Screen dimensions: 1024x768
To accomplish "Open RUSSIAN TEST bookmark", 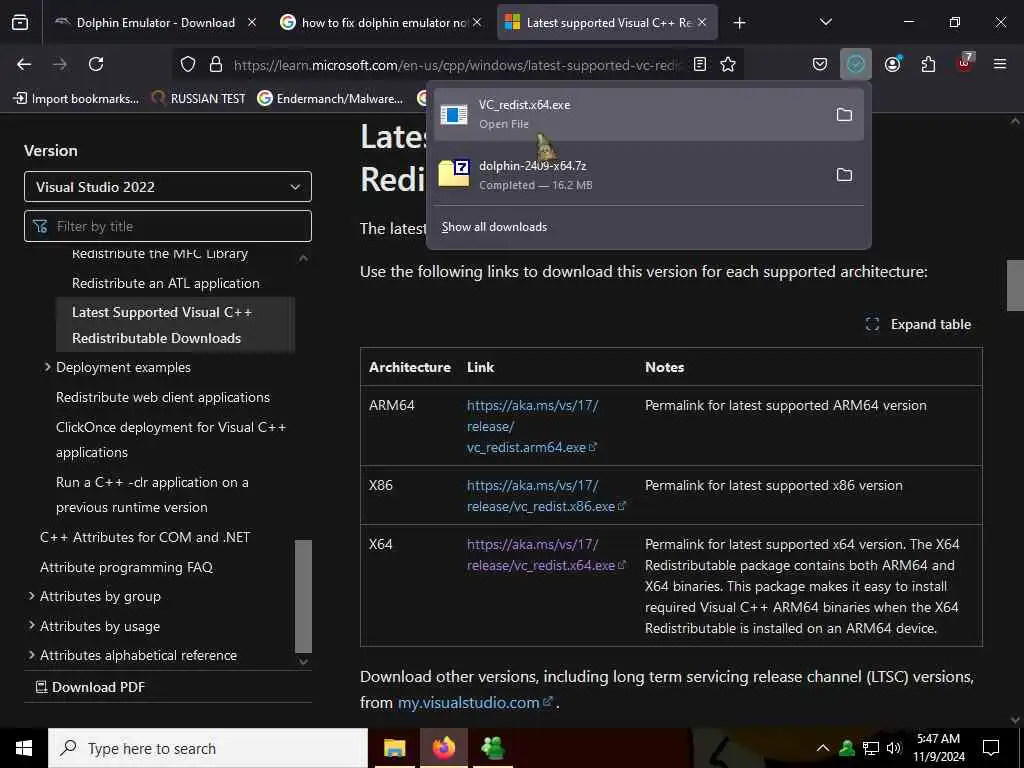I will pyautogui.click(x=198, y=99).
